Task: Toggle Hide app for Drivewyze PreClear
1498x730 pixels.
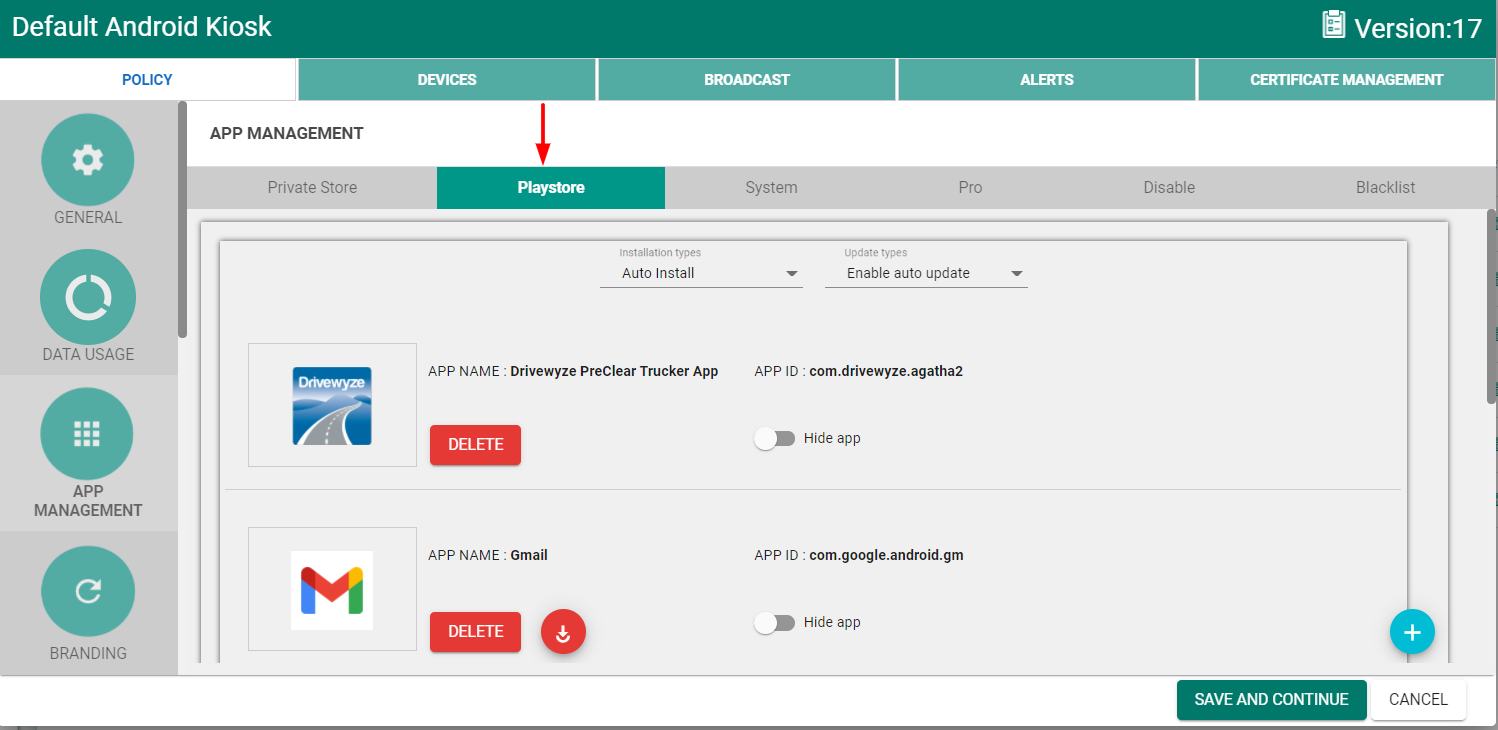Action: point(775,438)
